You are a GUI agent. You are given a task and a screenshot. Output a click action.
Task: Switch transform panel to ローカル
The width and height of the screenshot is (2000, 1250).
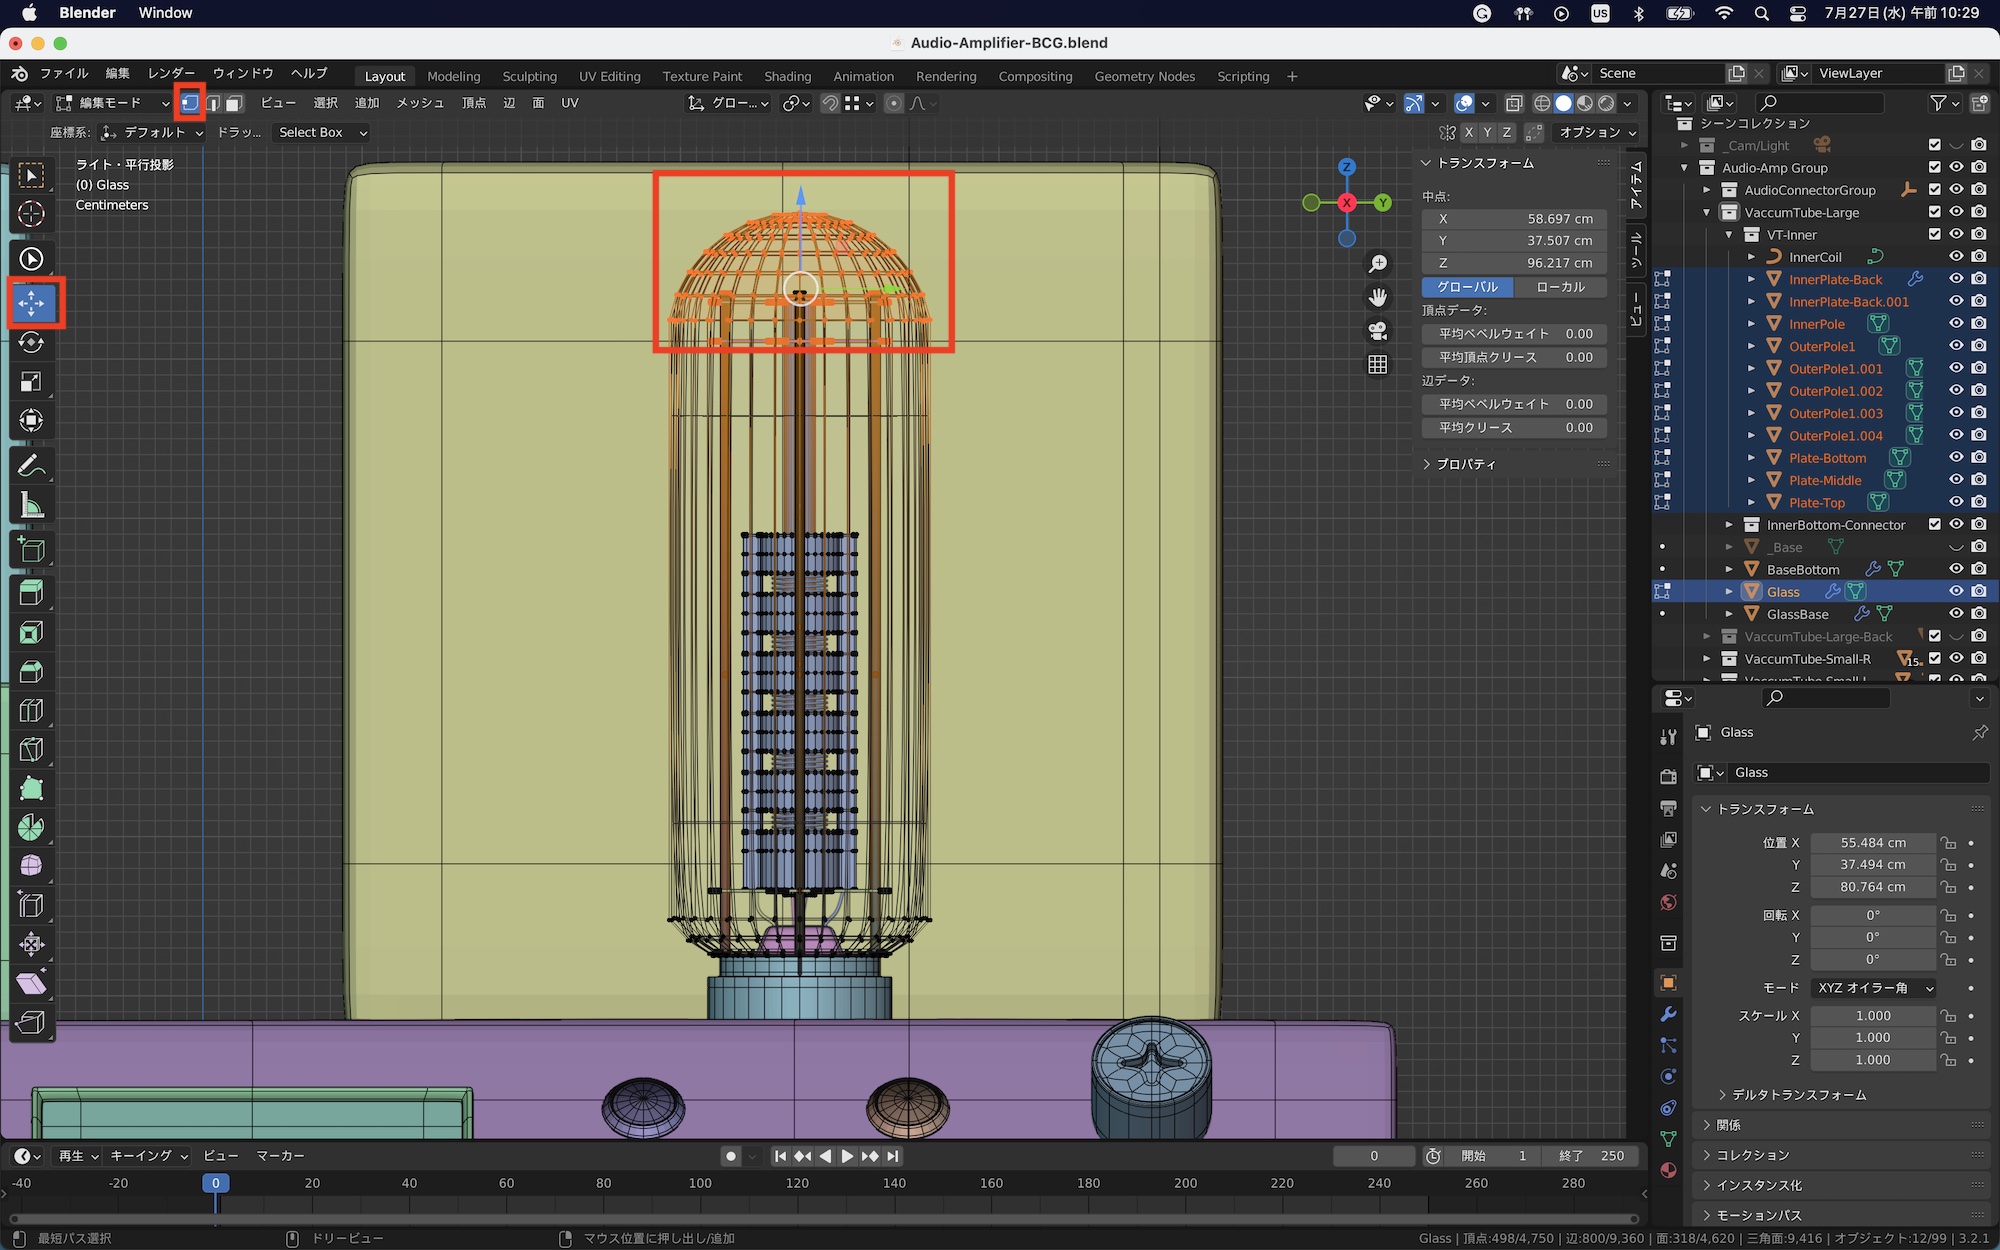[1560, 287]
